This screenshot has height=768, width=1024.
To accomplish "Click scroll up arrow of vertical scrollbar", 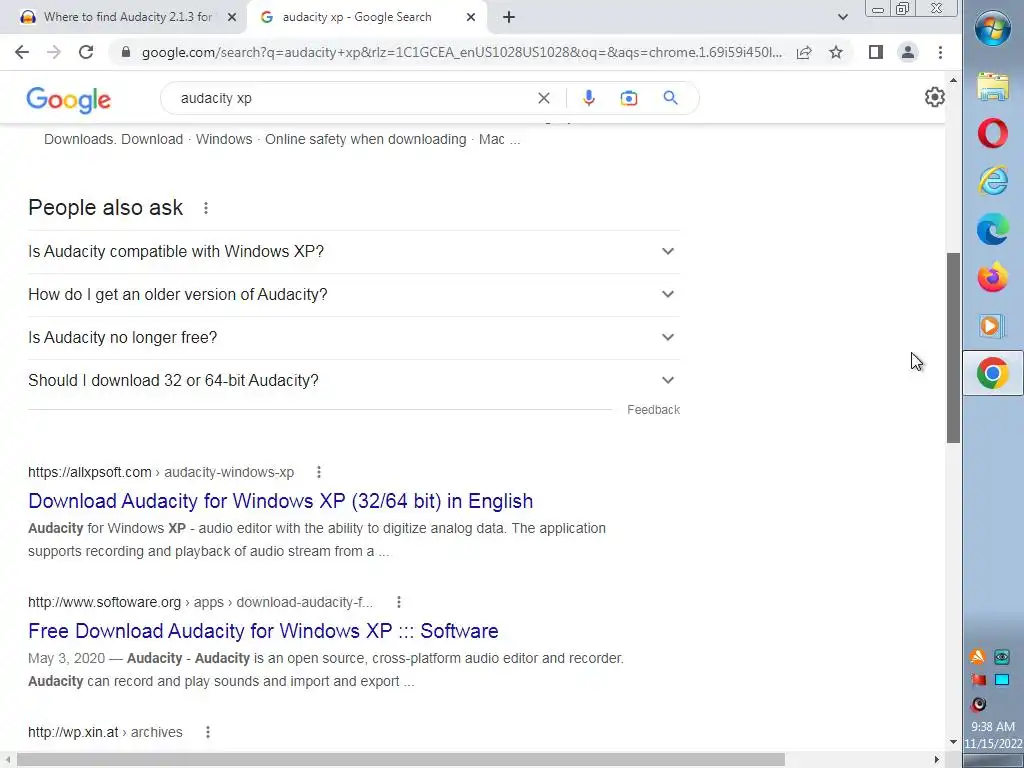I will 953,80.
